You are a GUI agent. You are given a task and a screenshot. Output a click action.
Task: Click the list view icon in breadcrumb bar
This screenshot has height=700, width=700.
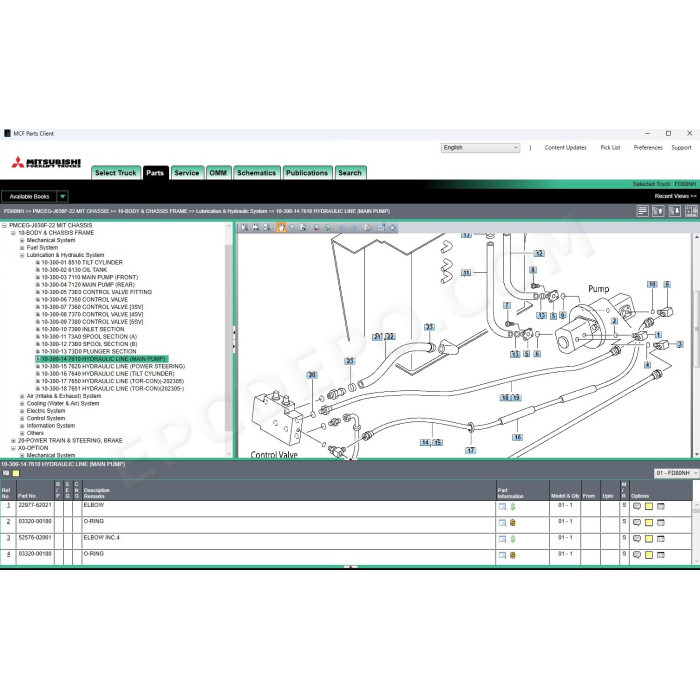pyautogui.click(x=642, y=211)
